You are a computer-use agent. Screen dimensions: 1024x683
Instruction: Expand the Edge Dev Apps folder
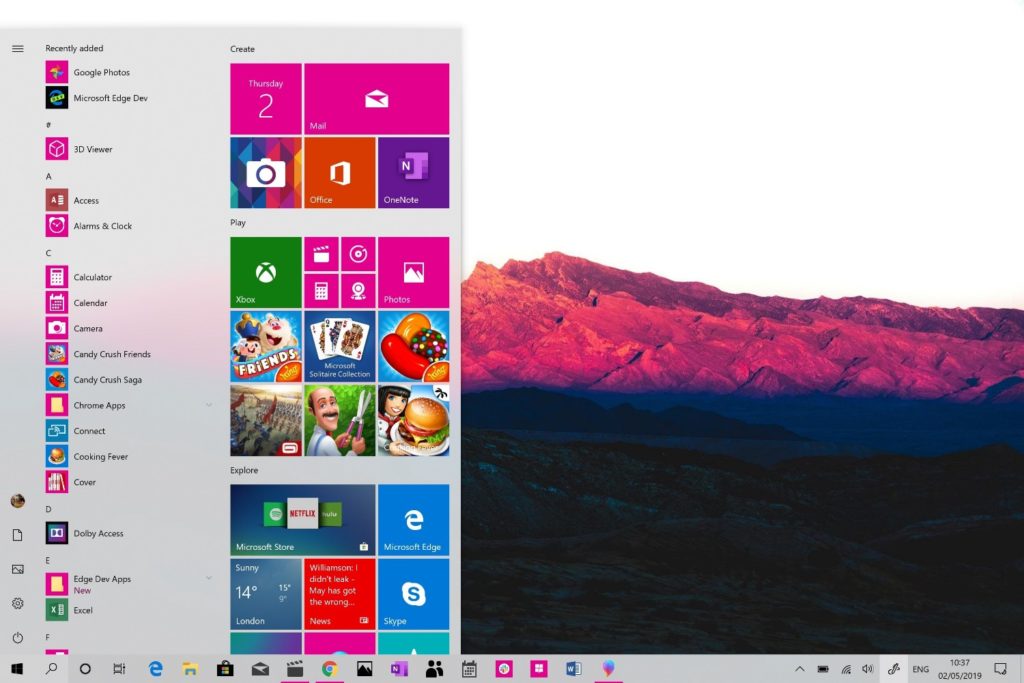[x=209, y=578]
